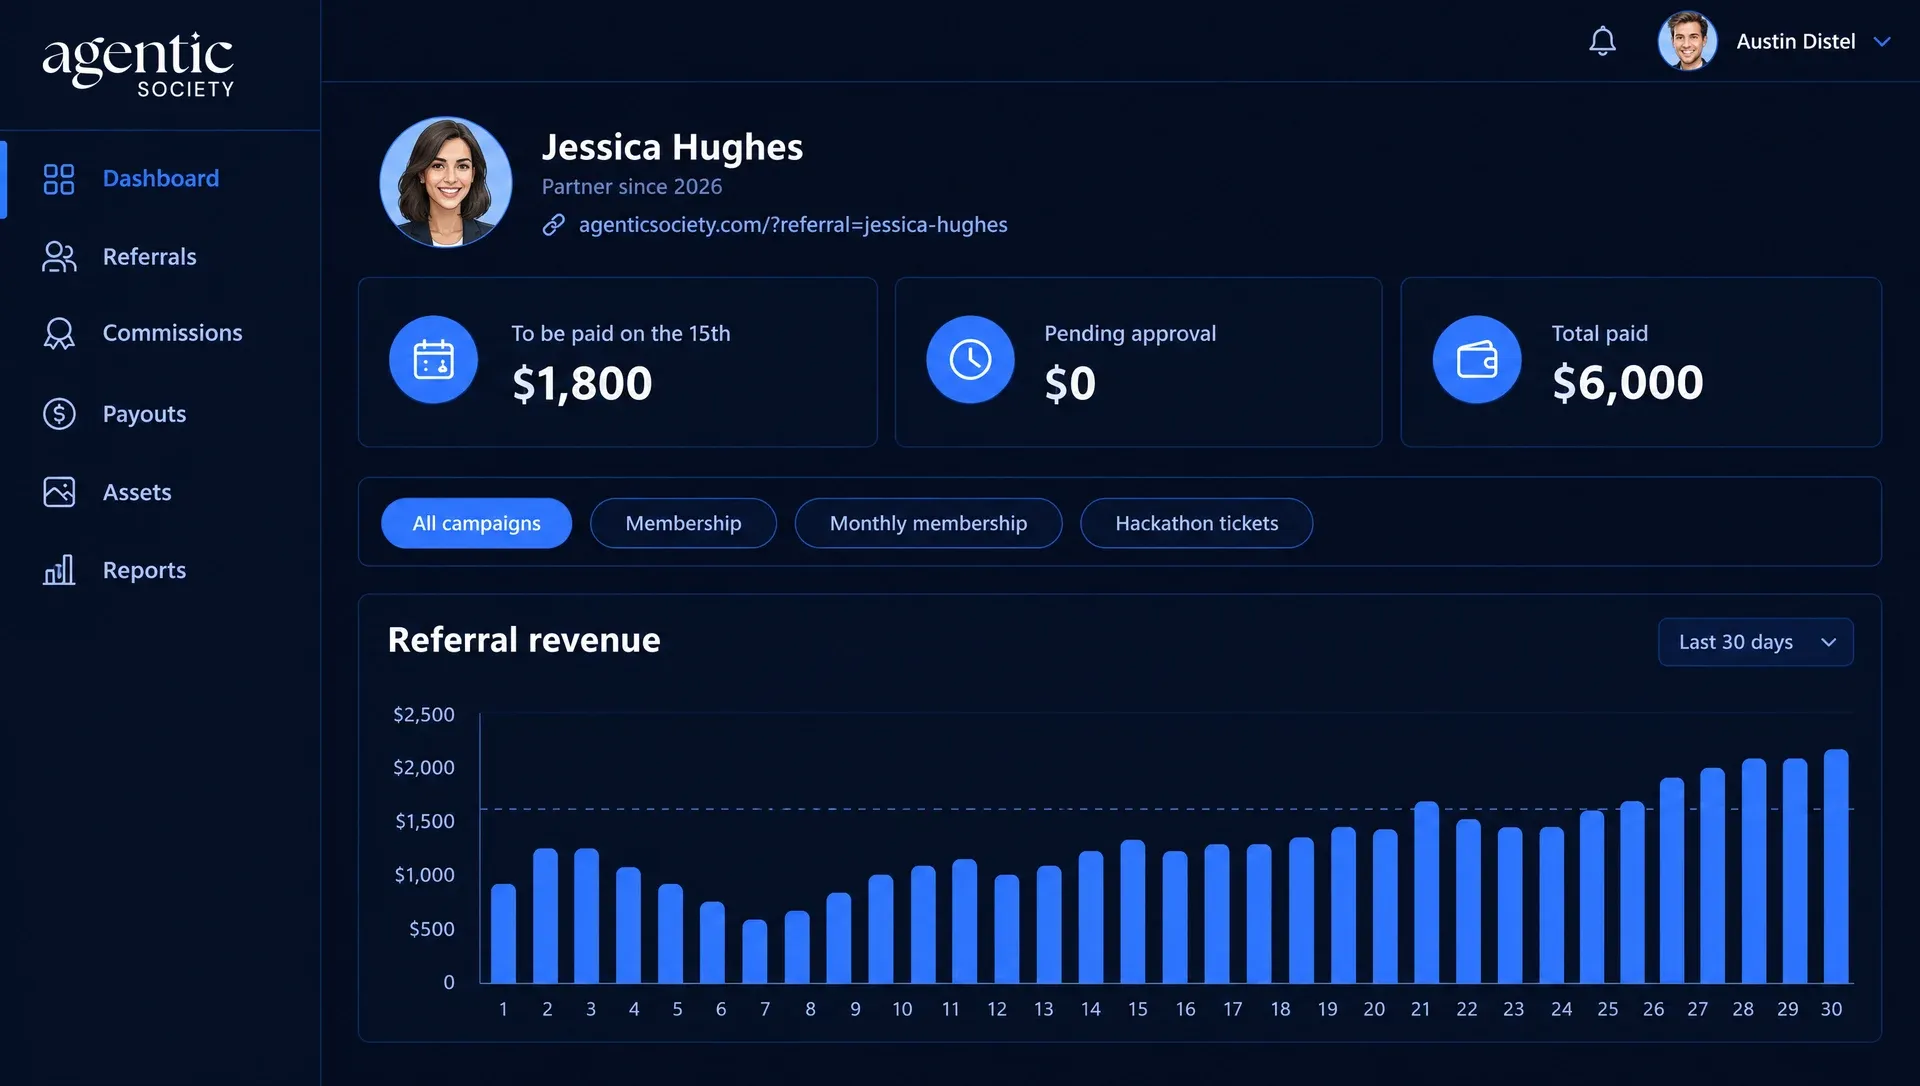
Task: Click the day 21 revenue bar
Action: (x=1426, y=892)
